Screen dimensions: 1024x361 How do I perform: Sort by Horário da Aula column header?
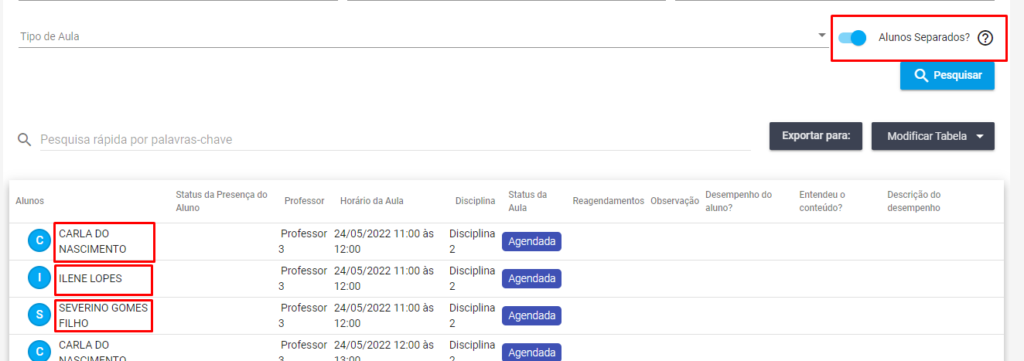[x=372, y=201]
